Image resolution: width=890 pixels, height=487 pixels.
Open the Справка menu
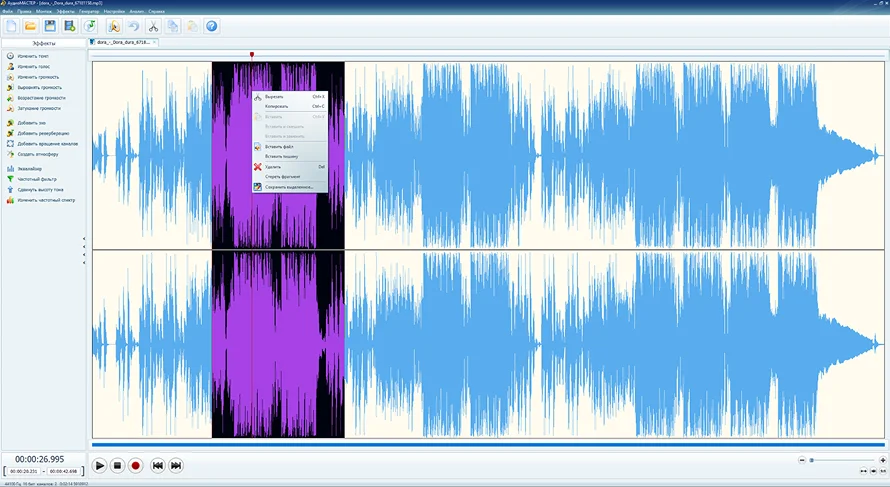157,11
